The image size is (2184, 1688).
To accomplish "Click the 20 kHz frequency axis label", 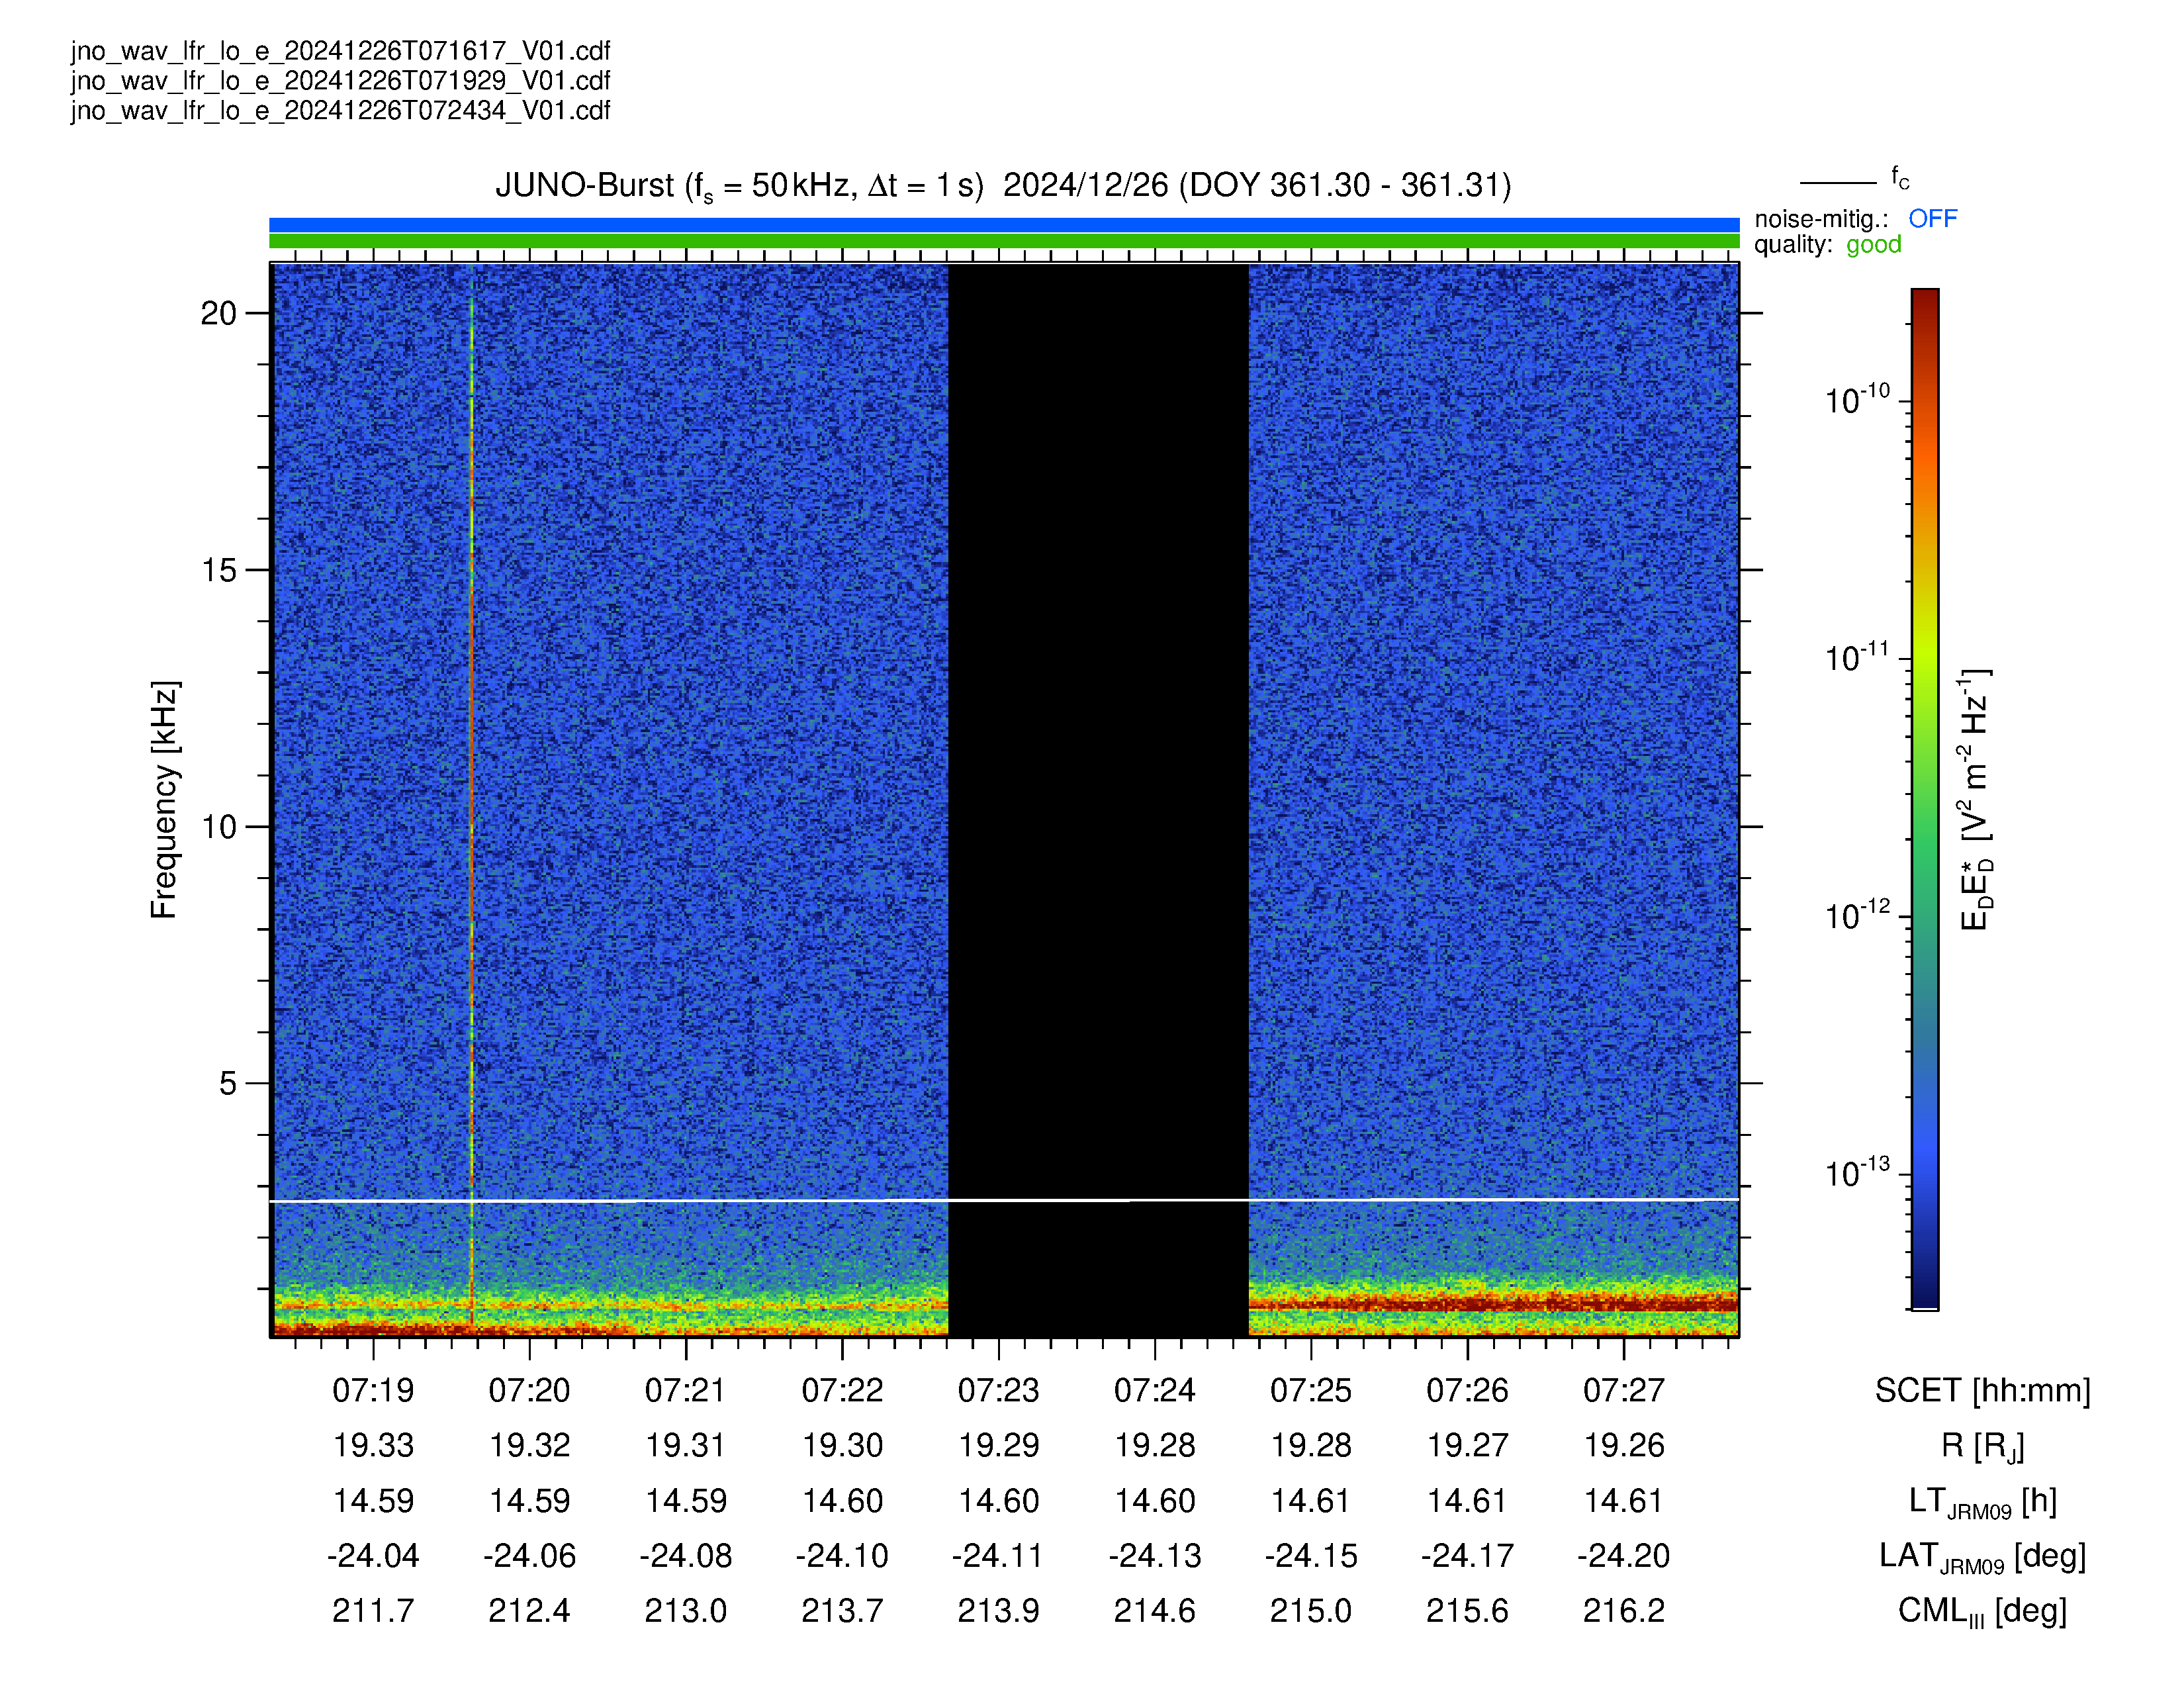I will click(218, 314).
